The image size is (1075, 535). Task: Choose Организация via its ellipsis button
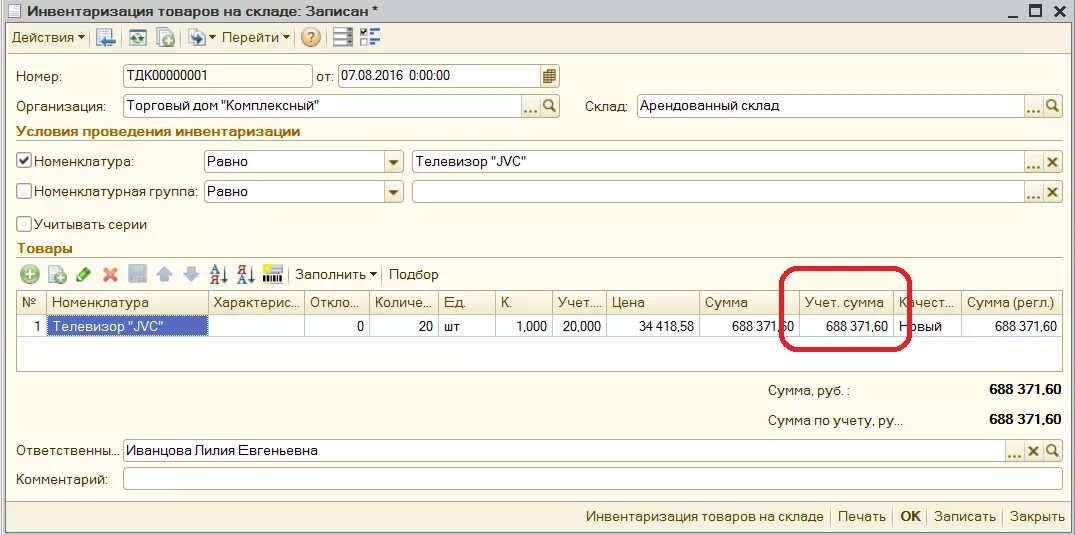tap(531, 106)
